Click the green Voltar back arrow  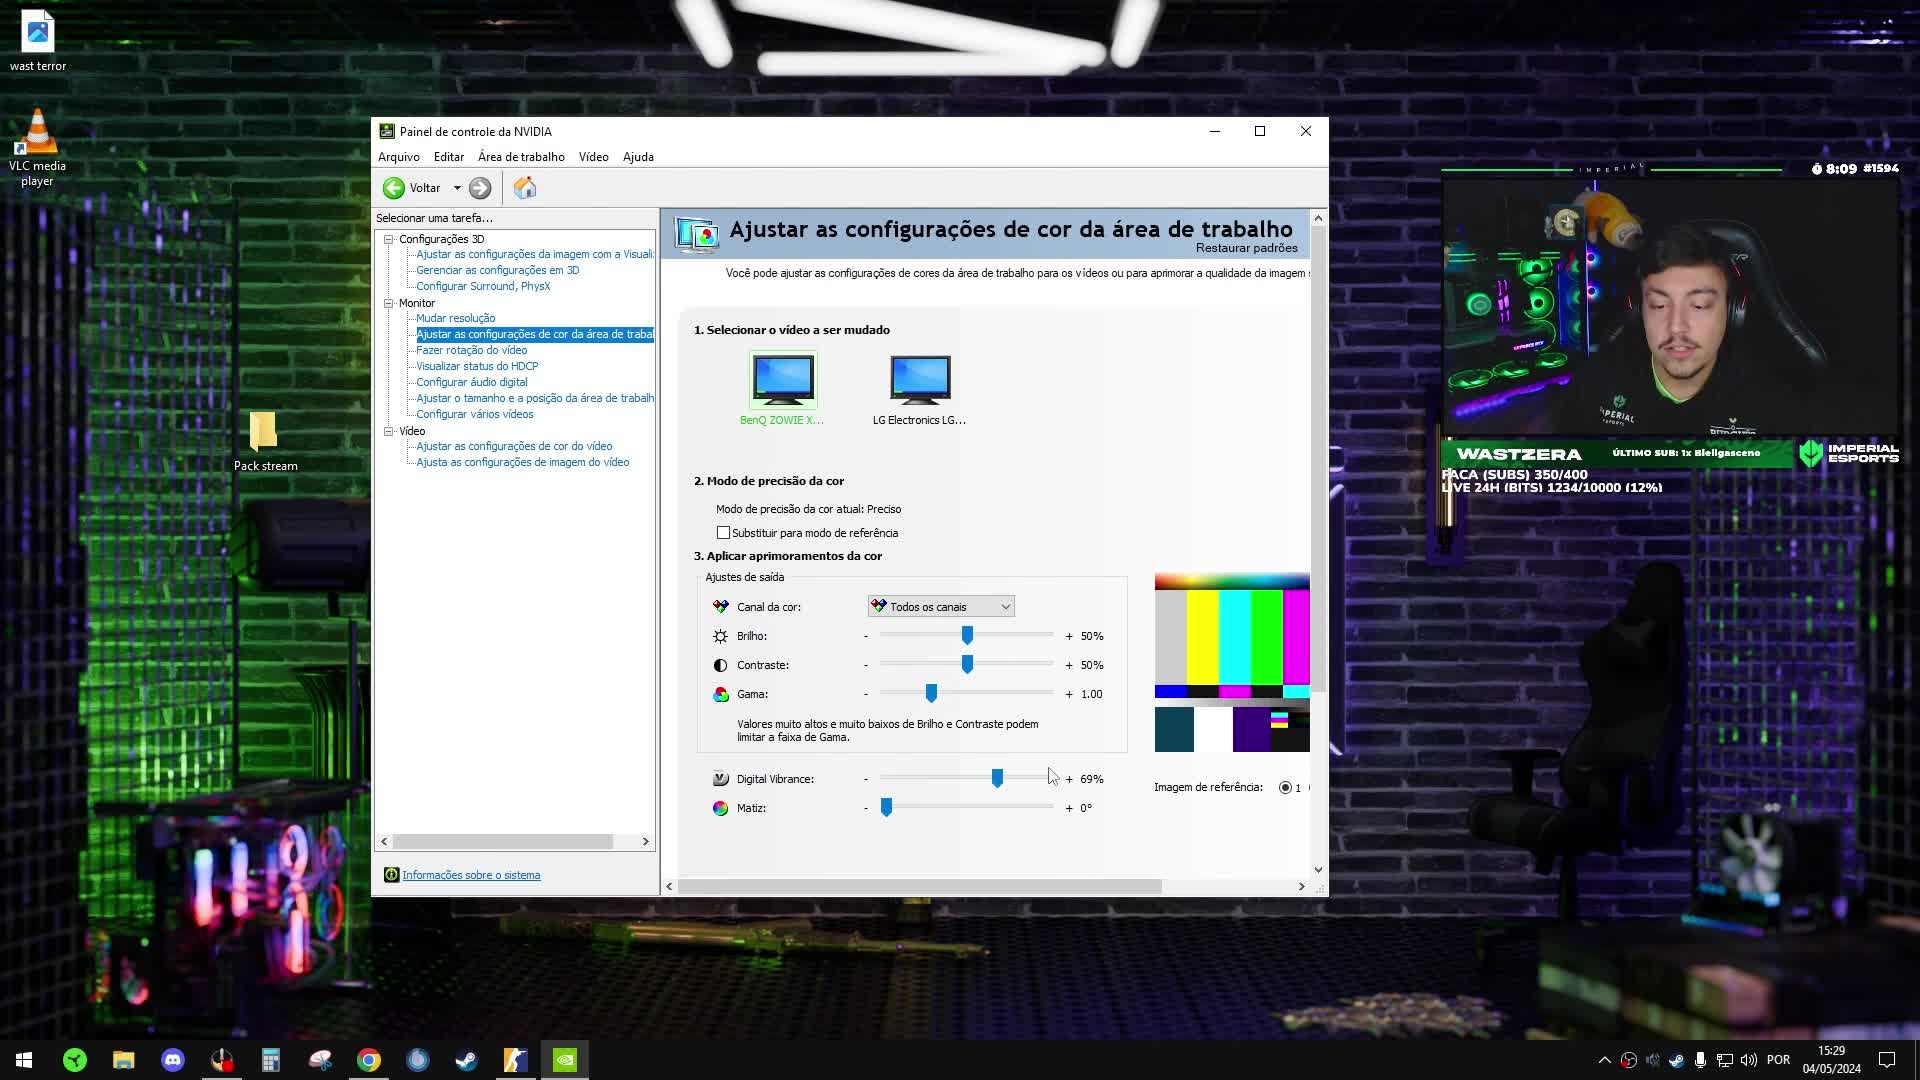394,188
